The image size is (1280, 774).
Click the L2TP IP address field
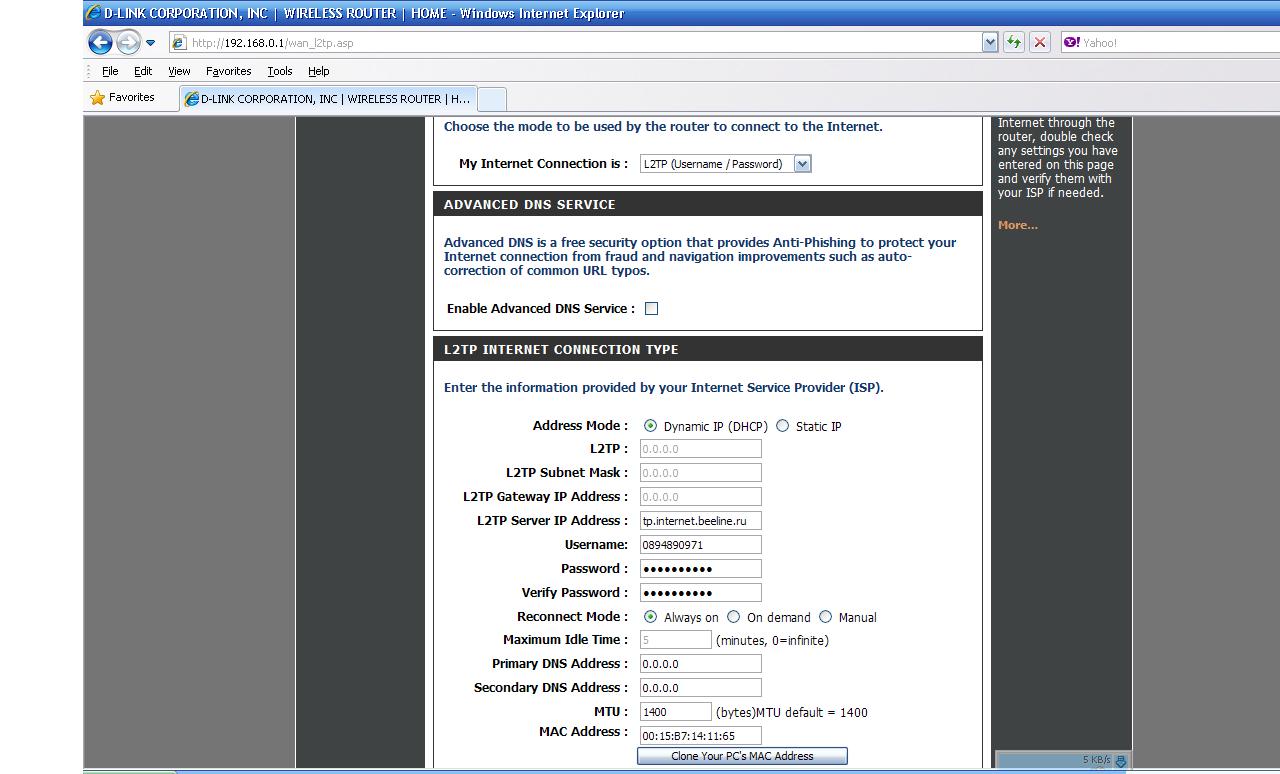point(700,449)
